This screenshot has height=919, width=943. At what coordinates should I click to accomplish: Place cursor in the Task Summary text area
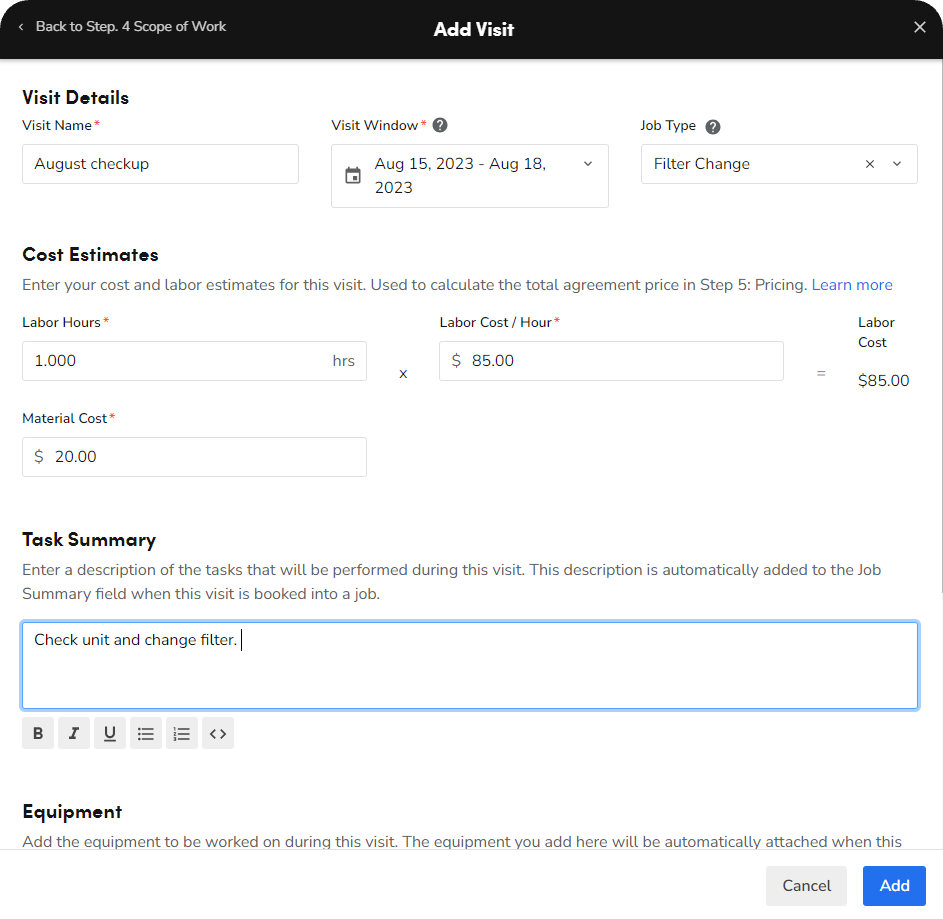[470, 665]
